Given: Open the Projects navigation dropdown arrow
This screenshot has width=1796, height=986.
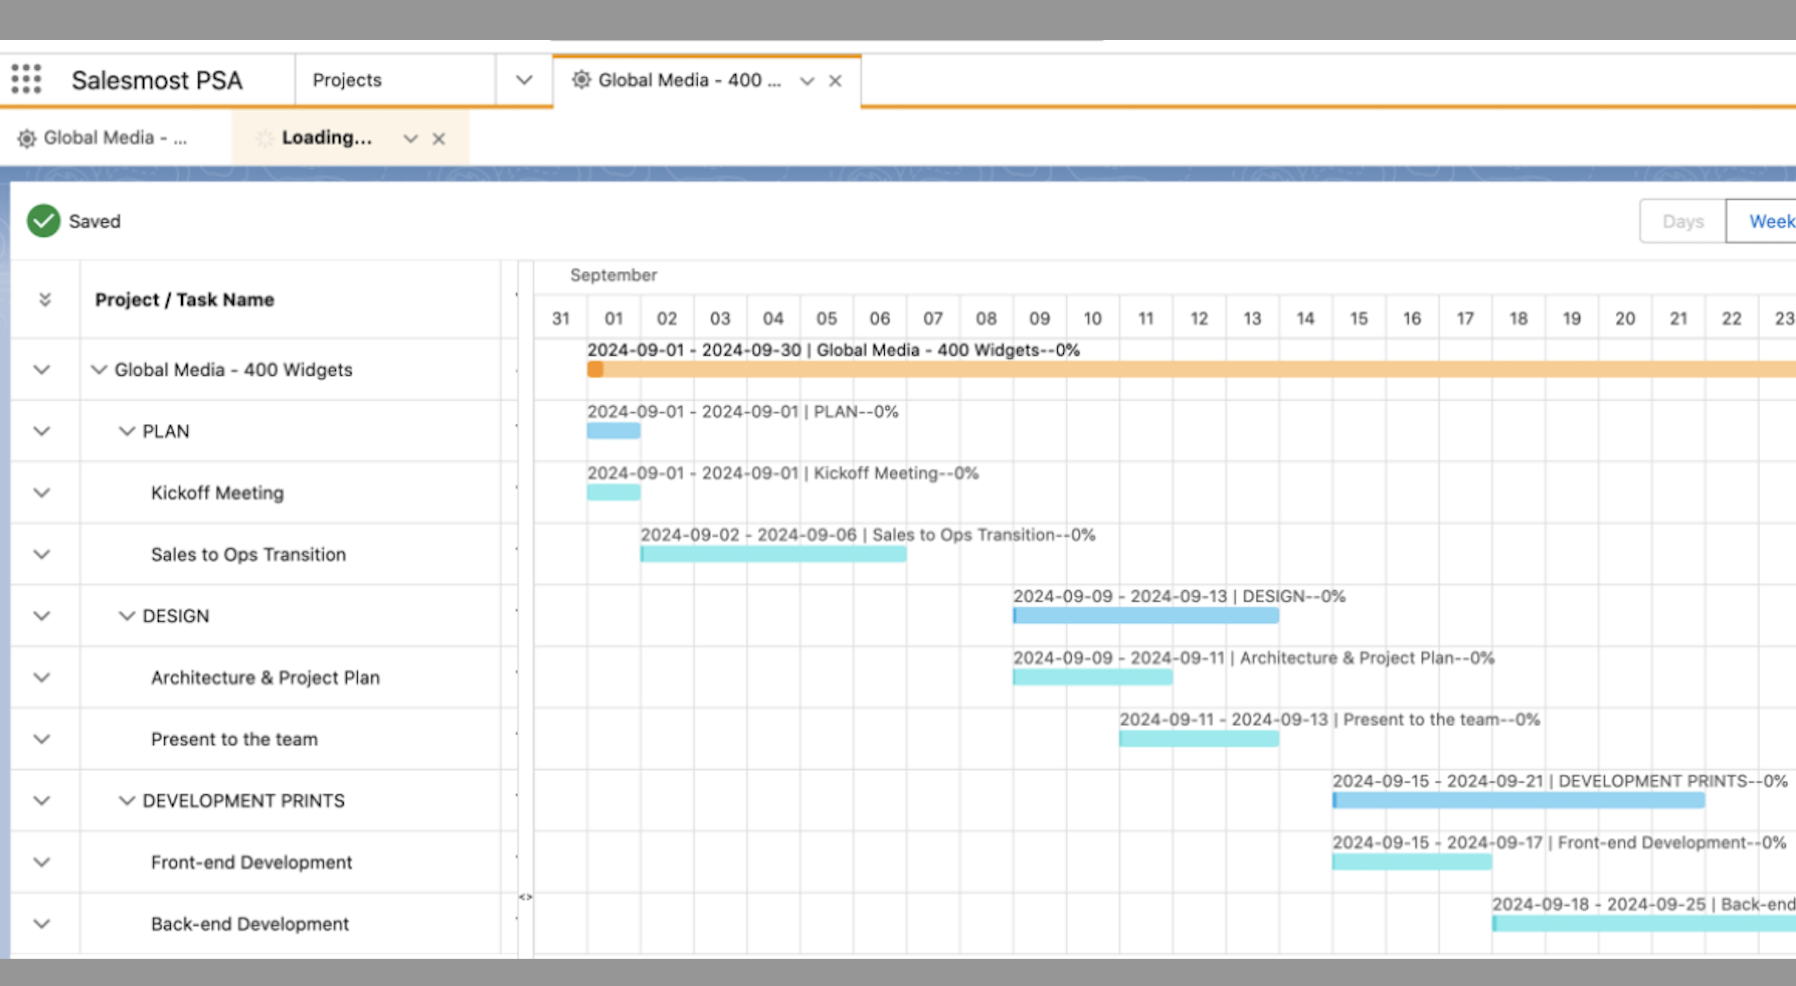Looking at the screenshot, I should pyautogui.click(x=524, y=80).
